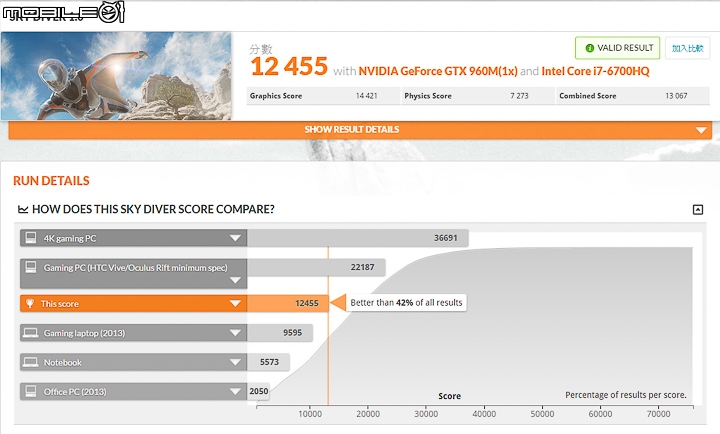Screen dimensions: 720x434
Task: Expand the Gaming PC HTC Vive row arrow
Action: pyautogui.click(x=235, y=280)
